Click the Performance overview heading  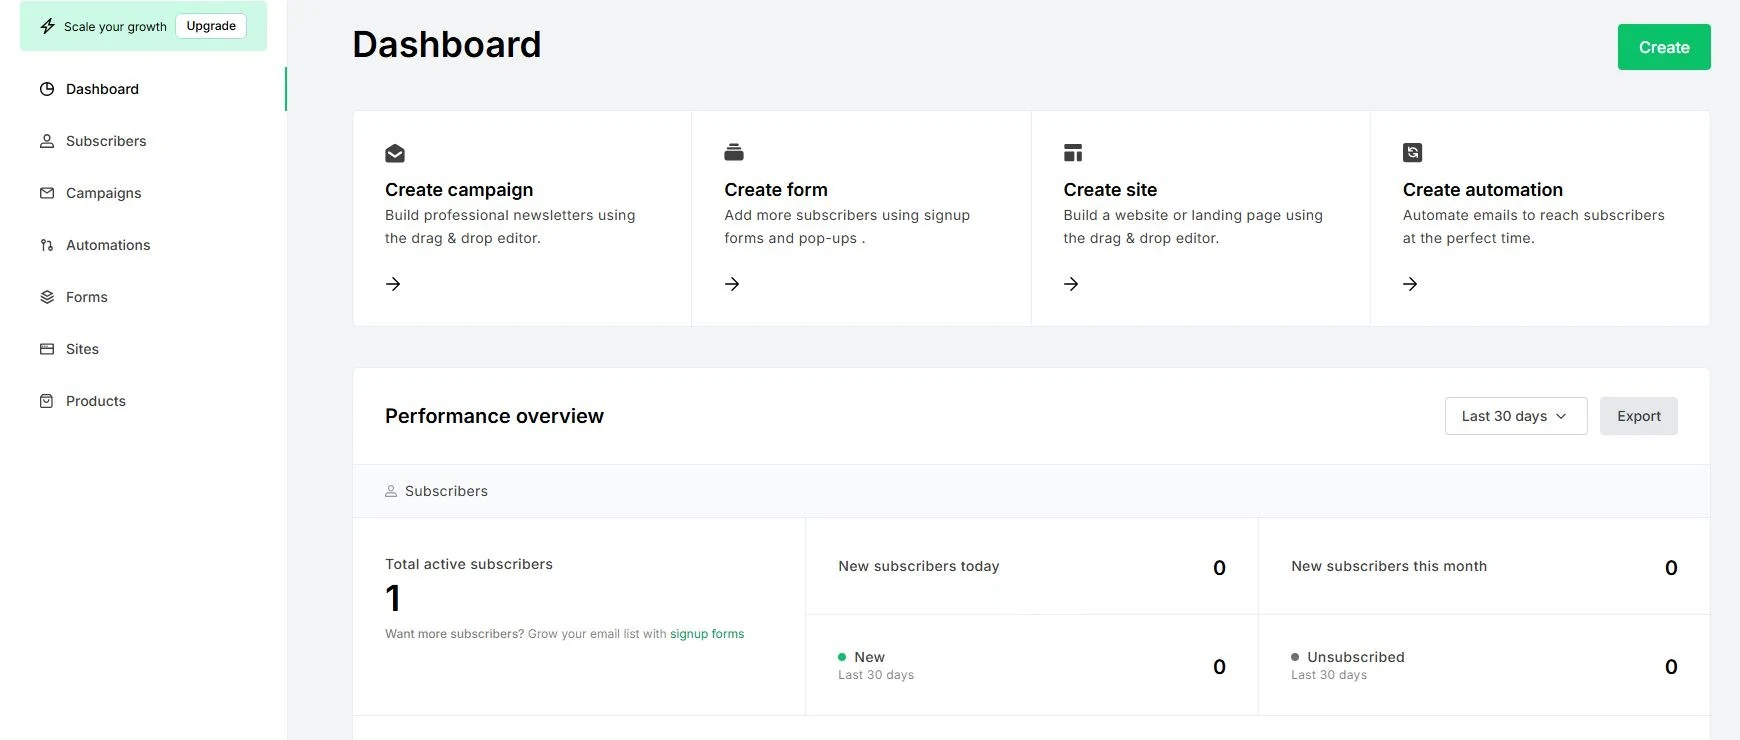pos(494,416)
